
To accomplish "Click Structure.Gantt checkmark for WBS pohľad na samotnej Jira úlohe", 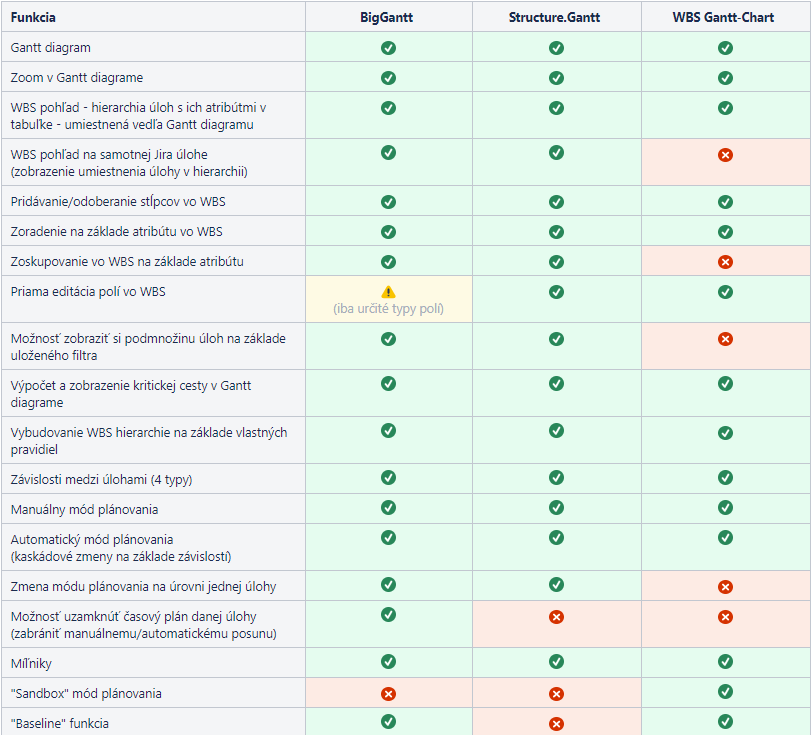I will point(557,153).
